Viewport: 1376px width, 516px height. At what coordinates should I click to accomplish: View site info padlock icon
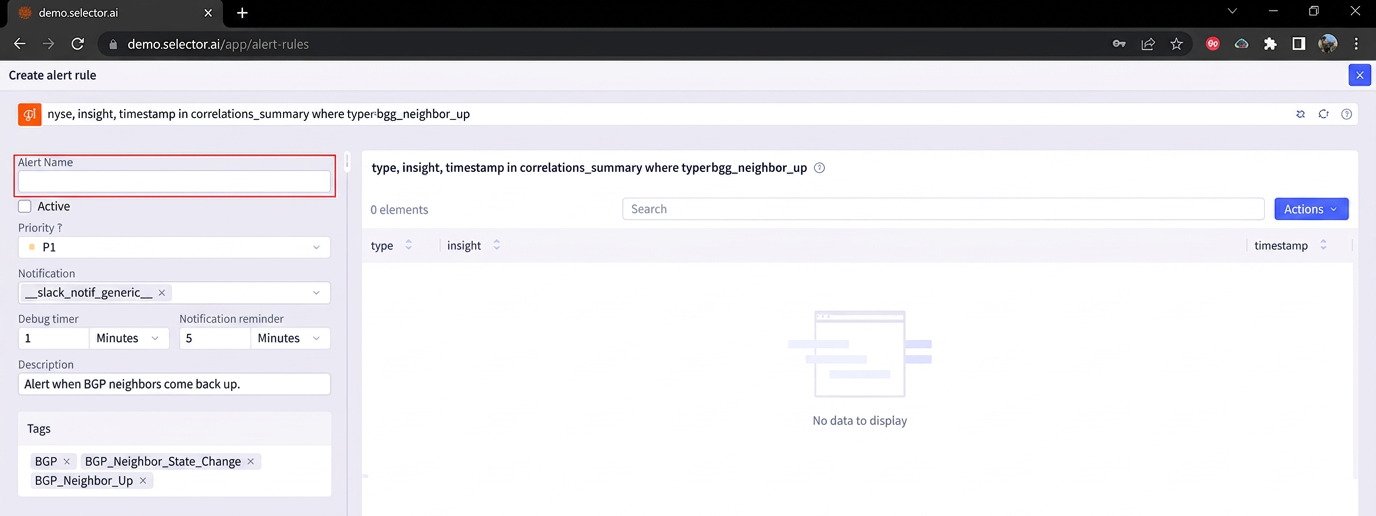[112, 44]
